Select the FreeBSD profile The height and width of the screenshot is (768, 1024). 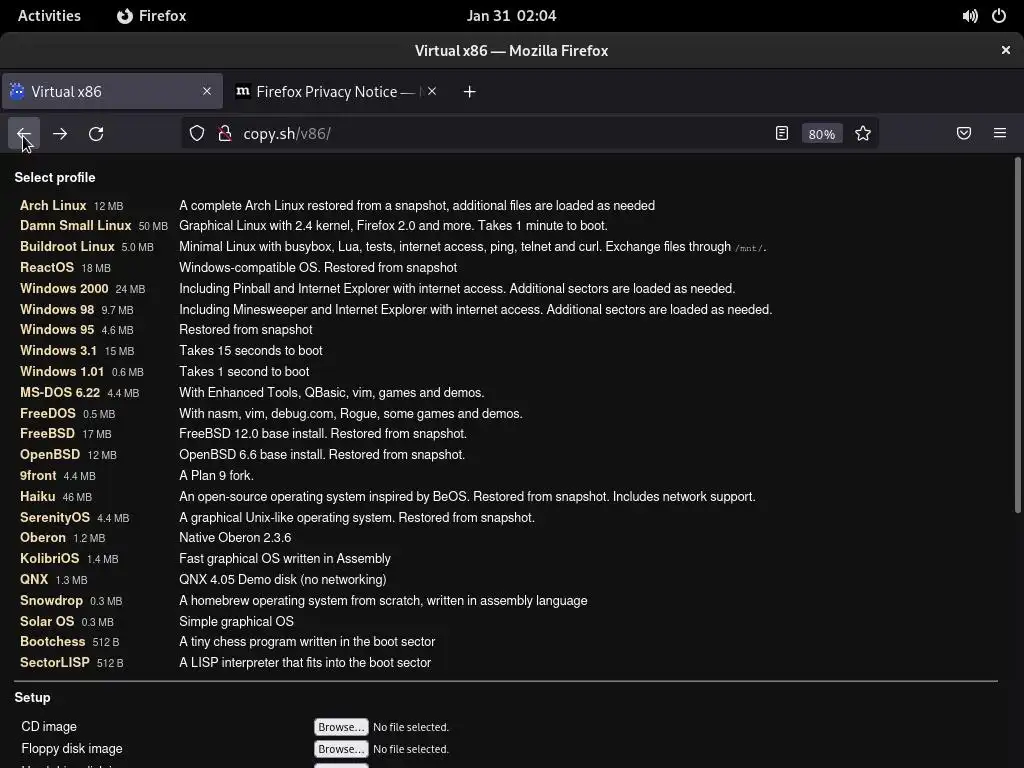(x=47, y=433)
